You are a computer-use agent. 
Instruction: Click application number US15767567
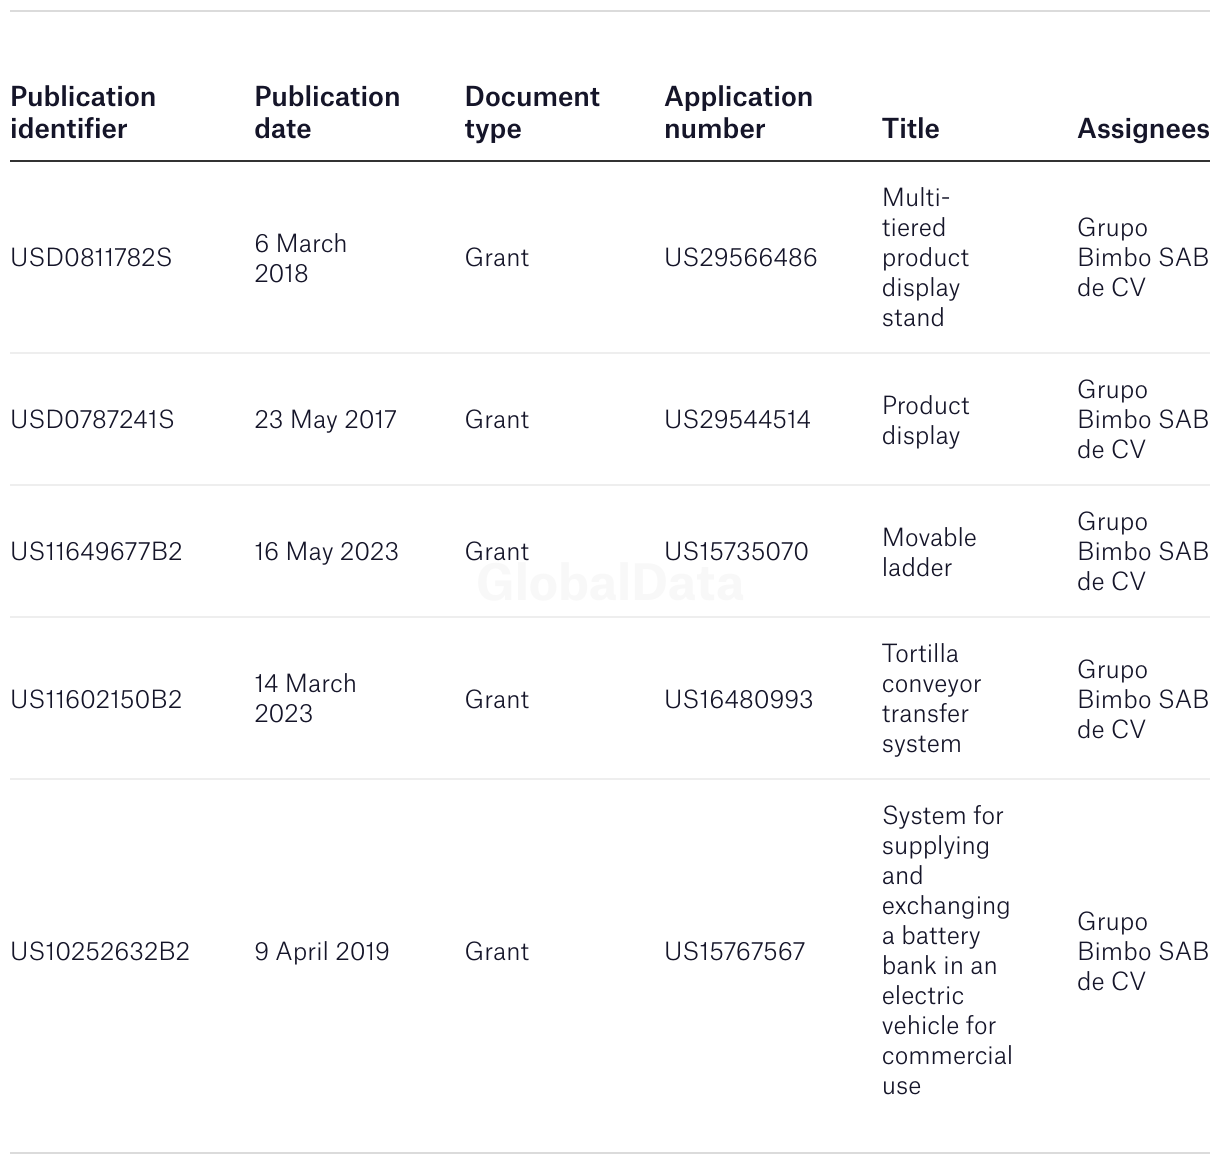(734, 951)
